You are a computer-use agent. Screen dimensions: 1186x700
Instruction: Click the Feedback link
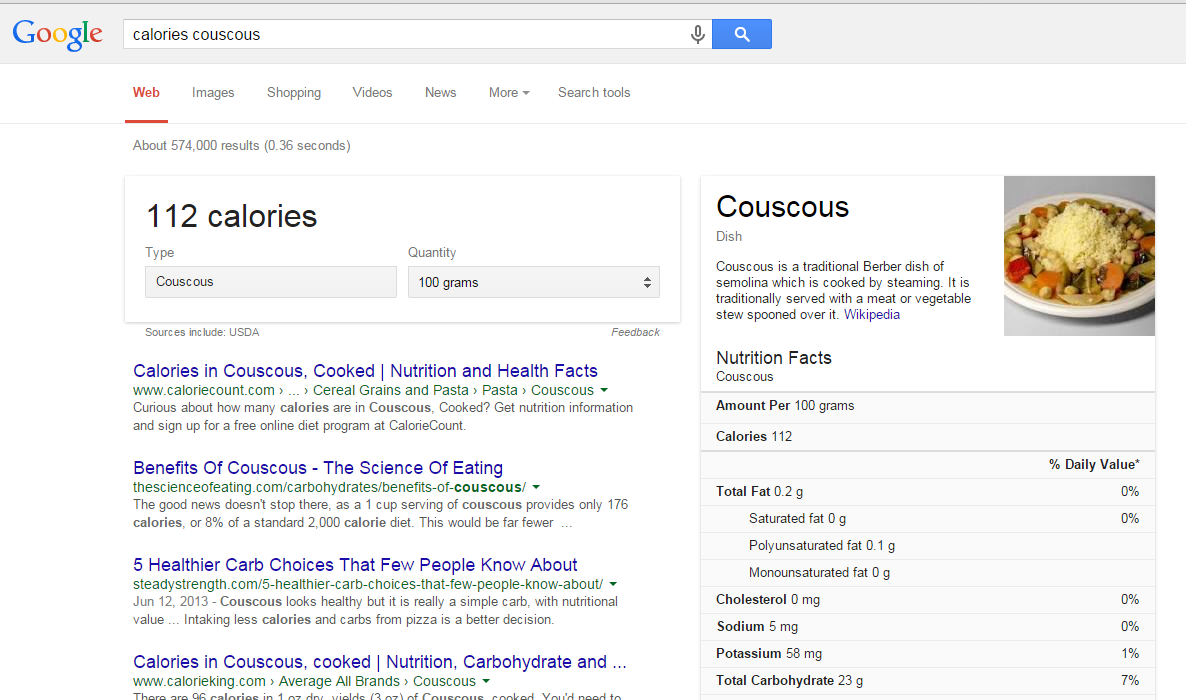[x=635, y=332]
